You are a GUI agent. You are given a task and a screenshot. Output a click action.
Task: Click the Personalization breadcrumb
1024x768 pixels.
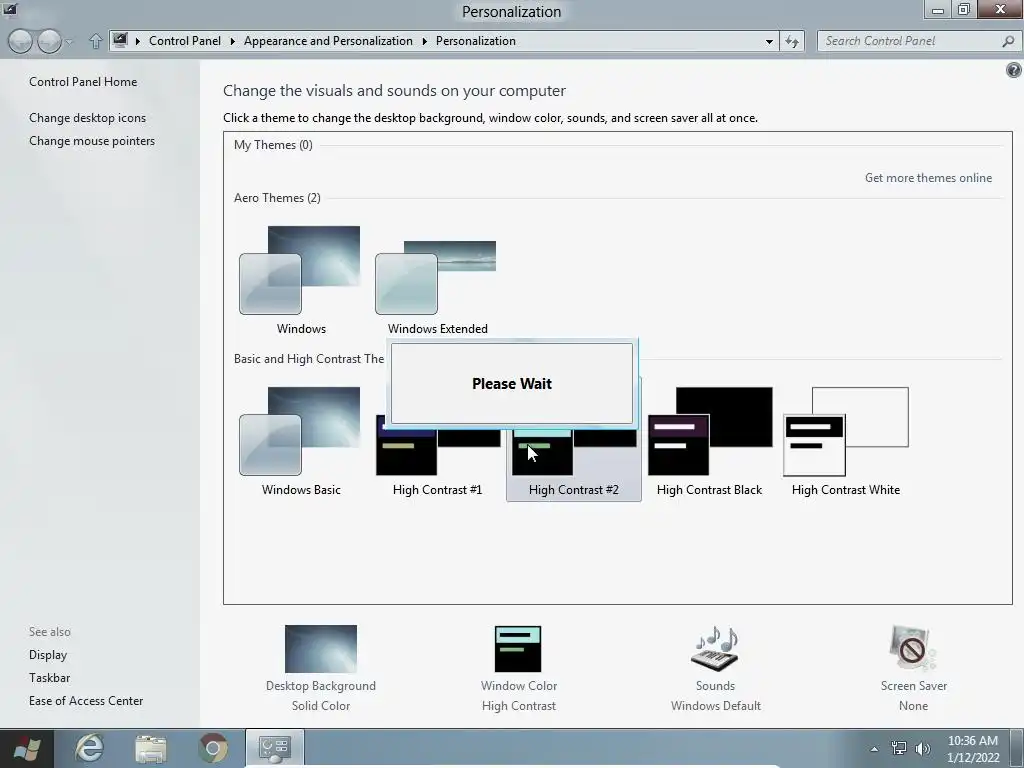click(475, 40)
